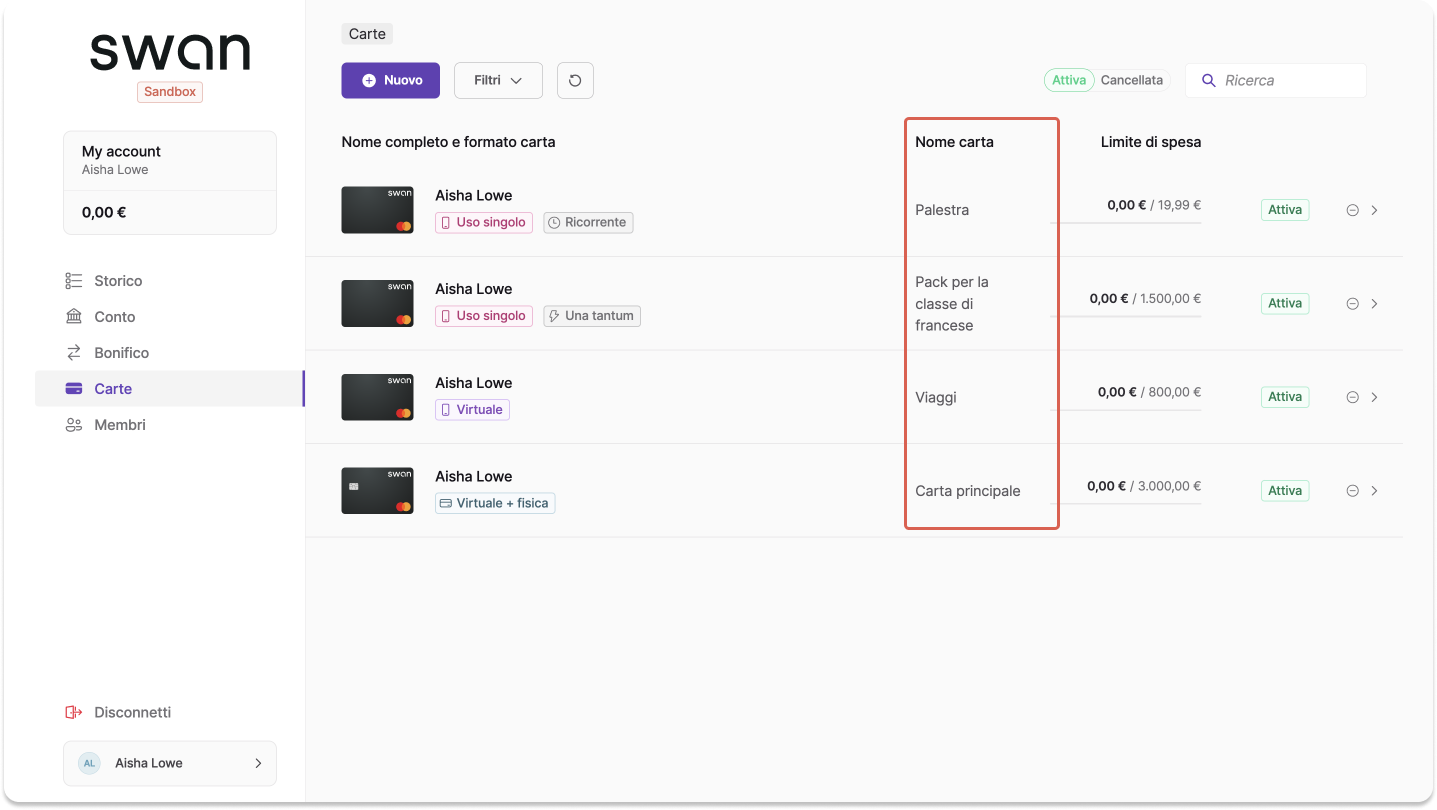
Task: Click the Ricerca search field
Action: coord(1276,80)
